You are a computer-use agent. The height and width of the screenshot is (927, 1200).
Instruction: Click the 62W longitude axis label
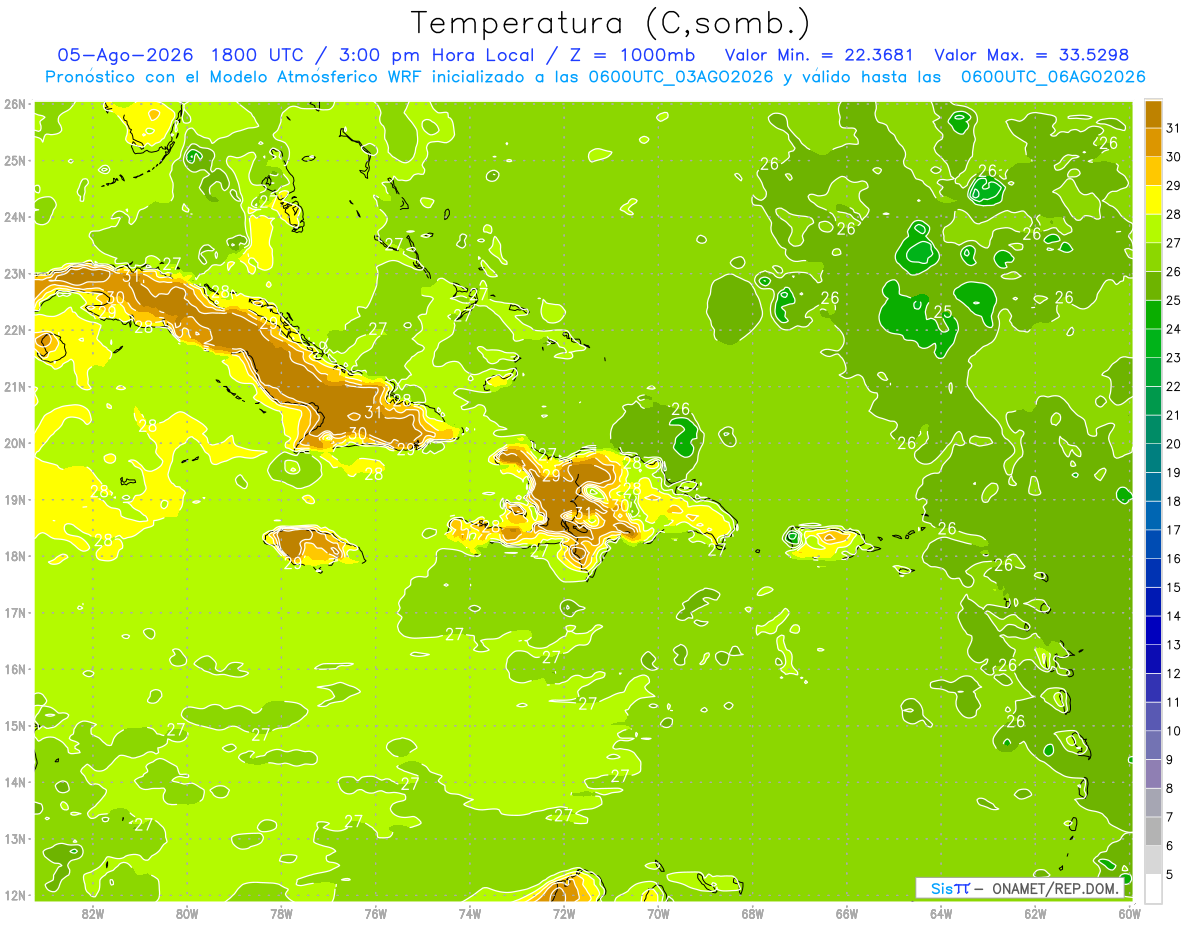(1035, 913)
